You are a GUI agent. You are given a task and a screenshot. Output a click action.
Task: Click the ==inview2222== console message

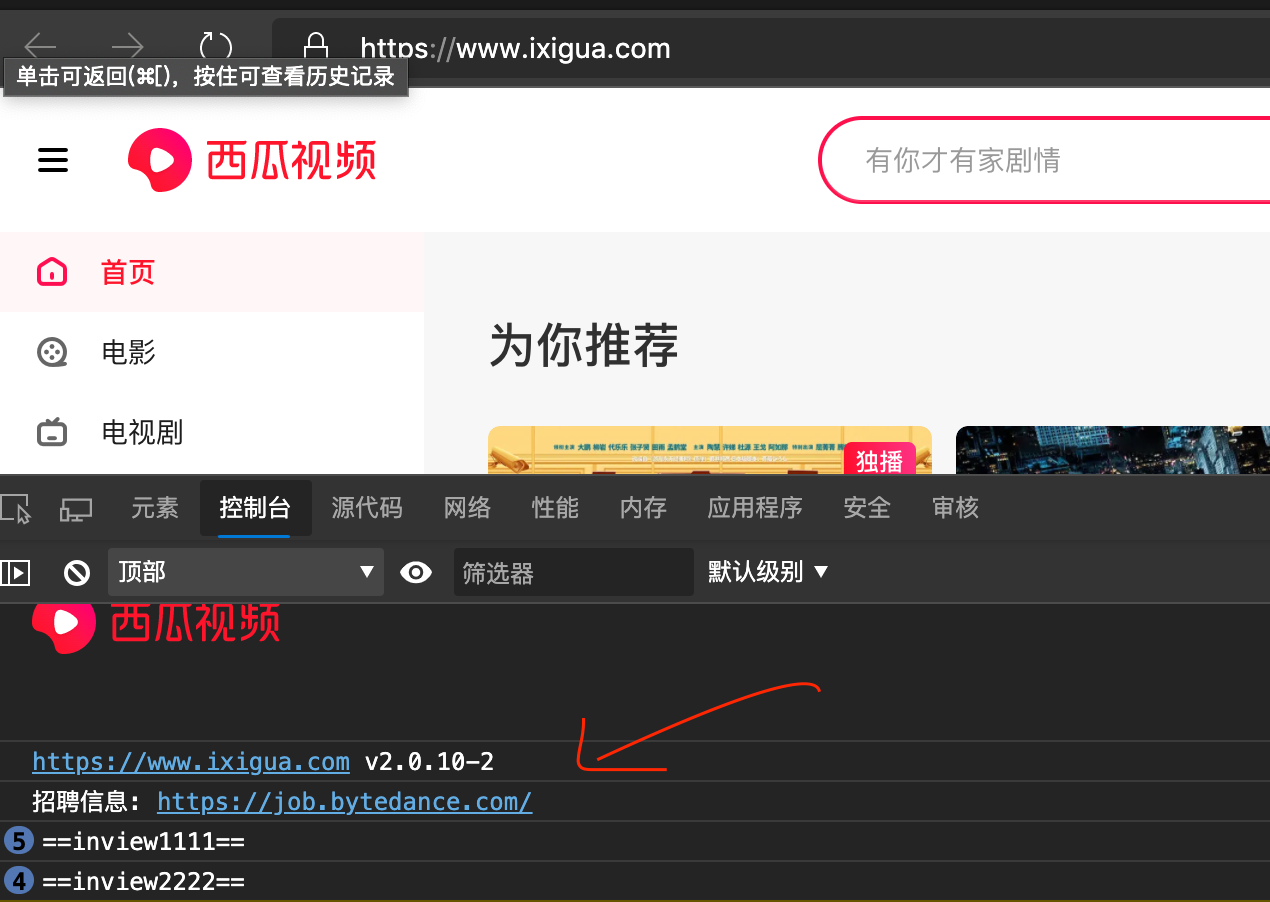pos(143,882)
